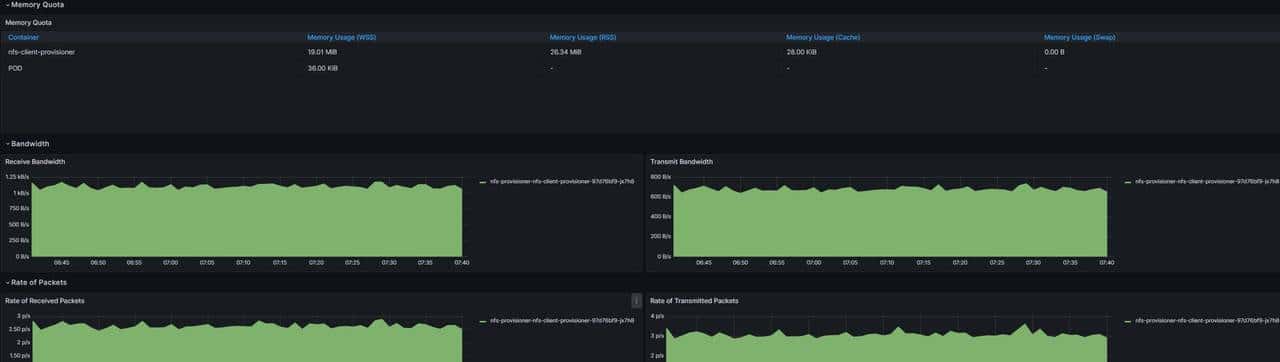Click the 26.34 MiB RSS value
1280x362 pixels.
point(566,51)
